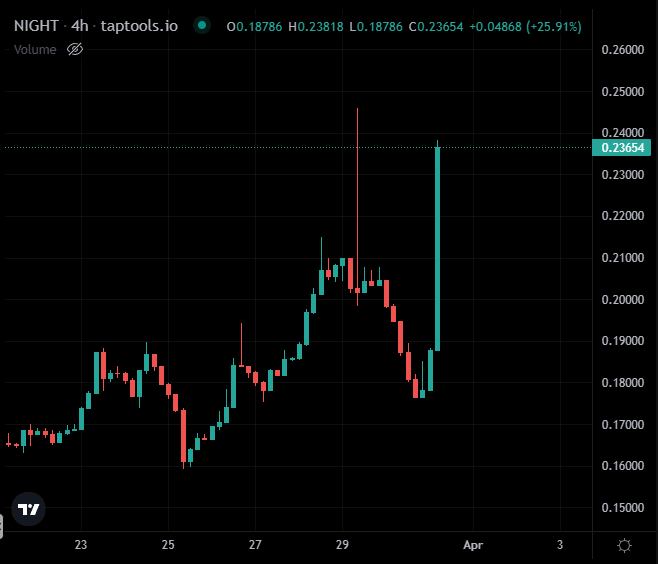This screenshot has width=658, height=564.
Task: Click the 3 date label on time axis
Action: click(x=560, y=545)
